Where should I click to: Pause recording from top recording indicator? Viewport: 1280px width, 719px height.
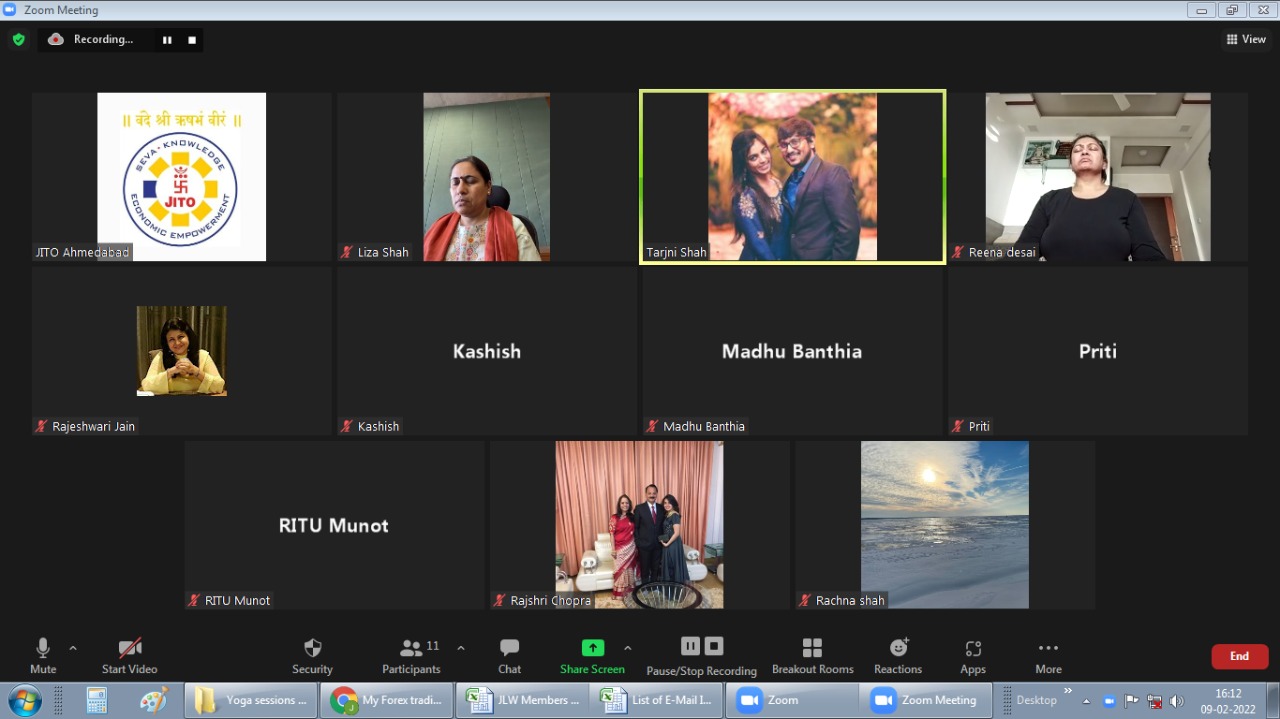pos(167,40)
